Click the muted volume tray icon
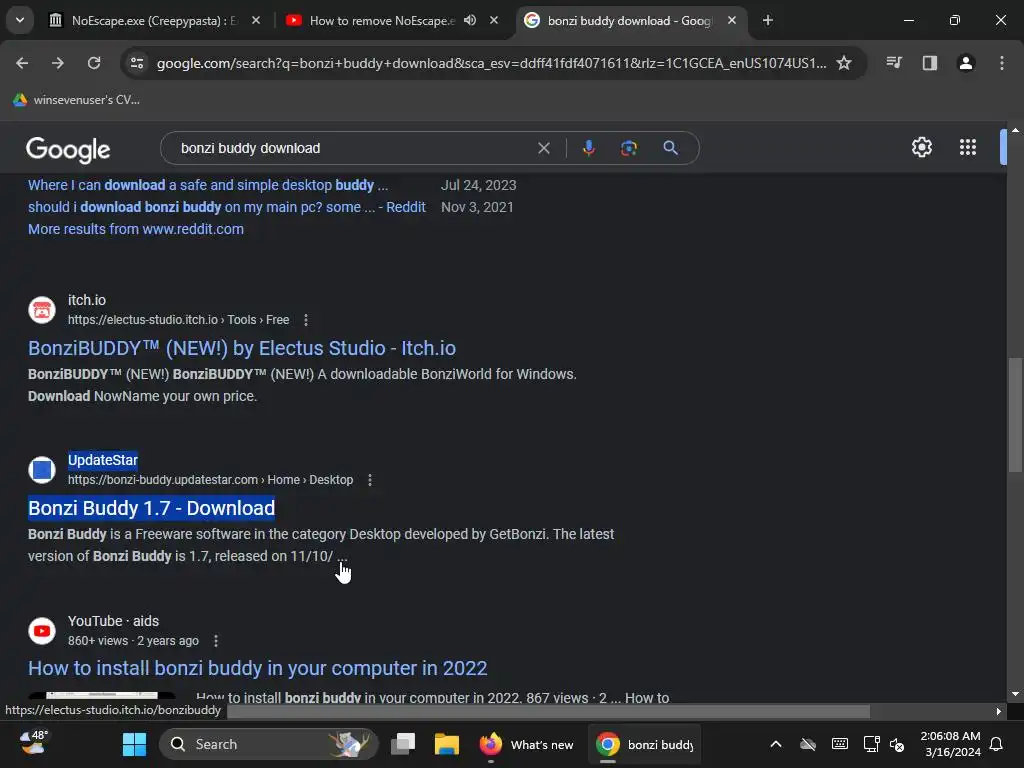This screenshot has height=768, width=1024. [x=897, y=745]
